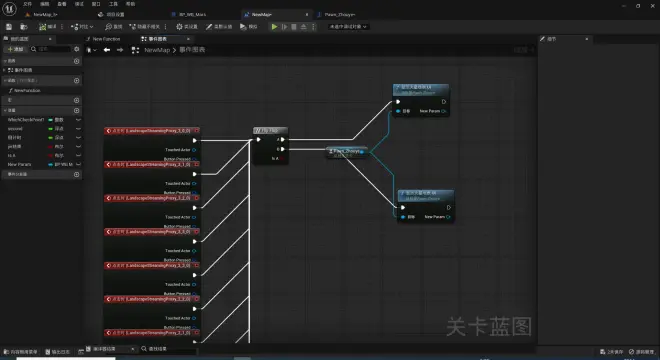Viewport: 660px width, 360px height.
Task: Switch to New Function graph tab
Action: 106,39
